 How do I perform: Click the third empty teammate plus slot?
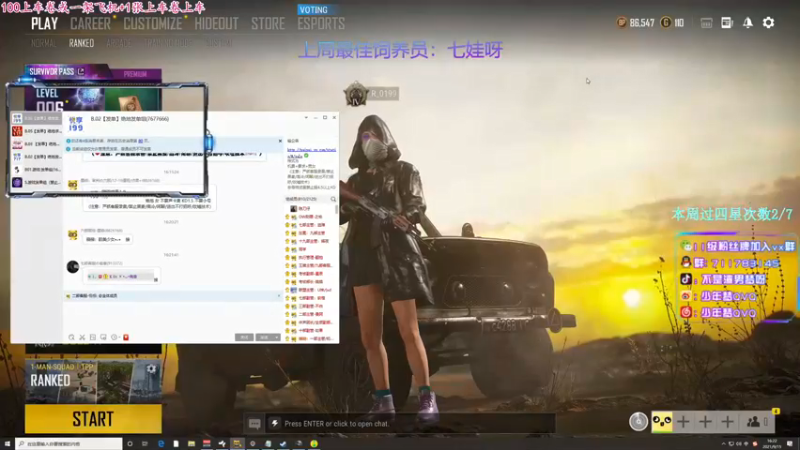pos(728,422)
